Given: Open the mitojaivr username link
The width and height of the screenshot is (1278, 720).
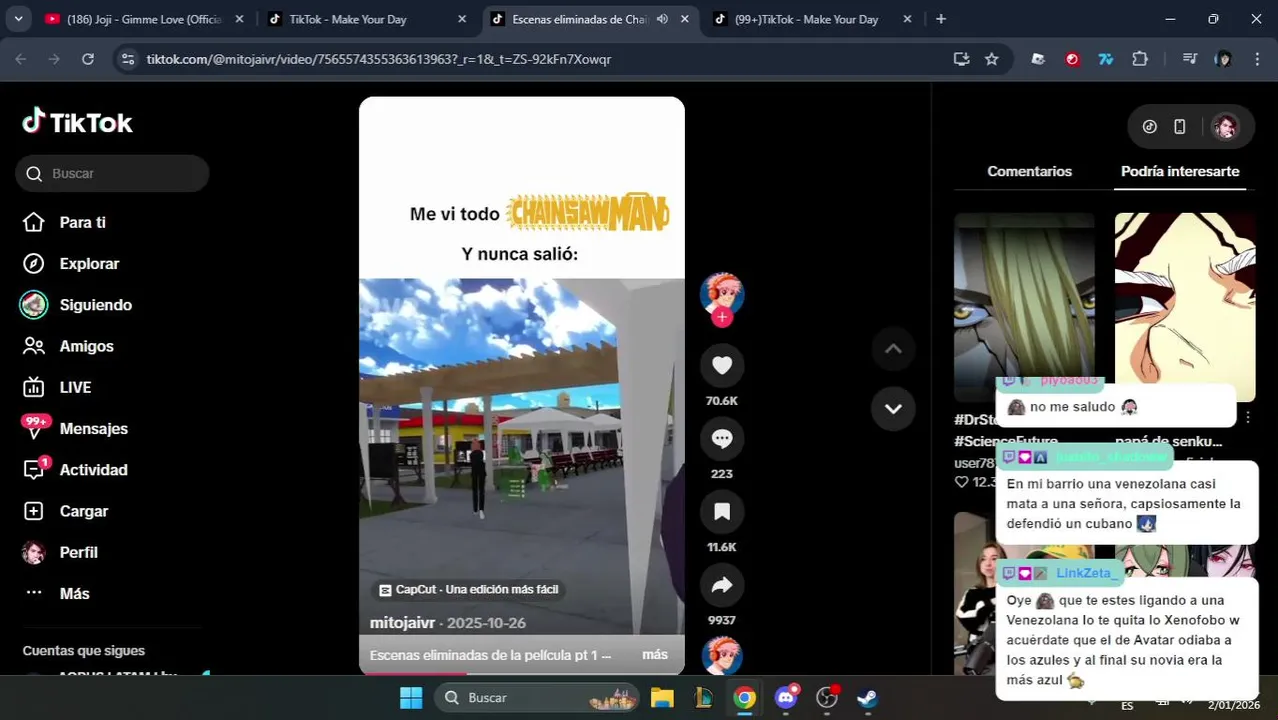Looking at the screenshot, I should coord(402,623).
